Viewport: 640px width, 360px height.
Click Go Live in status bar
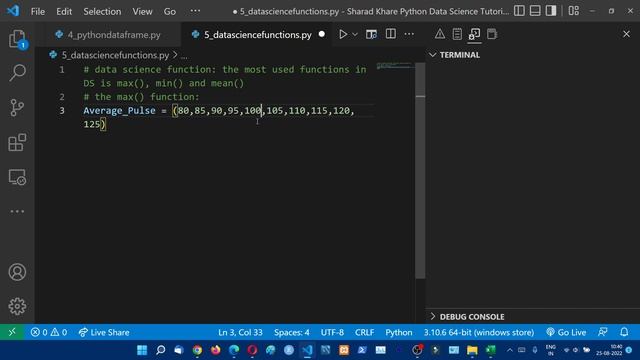566,332
